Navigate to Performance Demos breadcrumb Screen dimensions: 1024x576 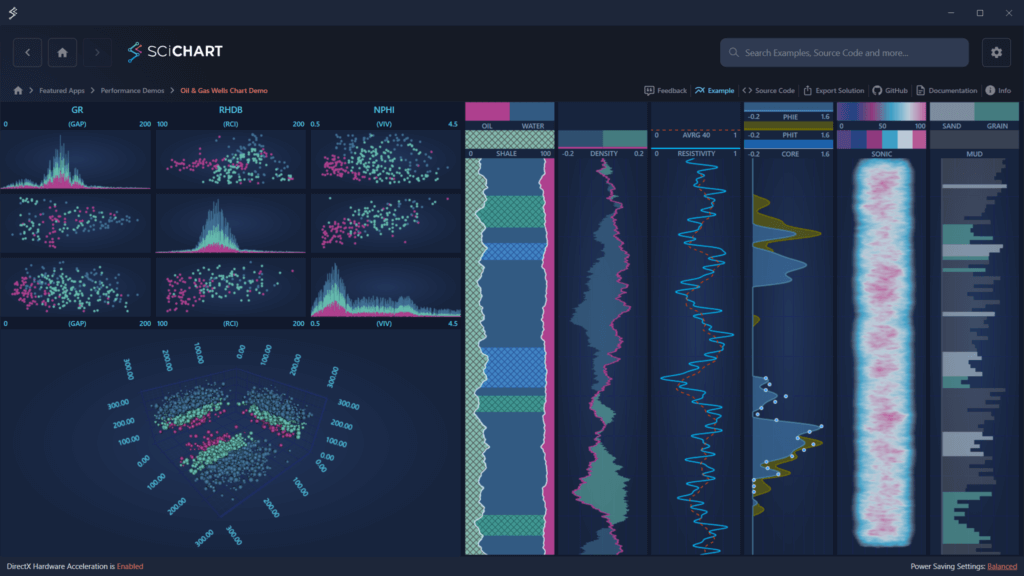pos(133,90)
